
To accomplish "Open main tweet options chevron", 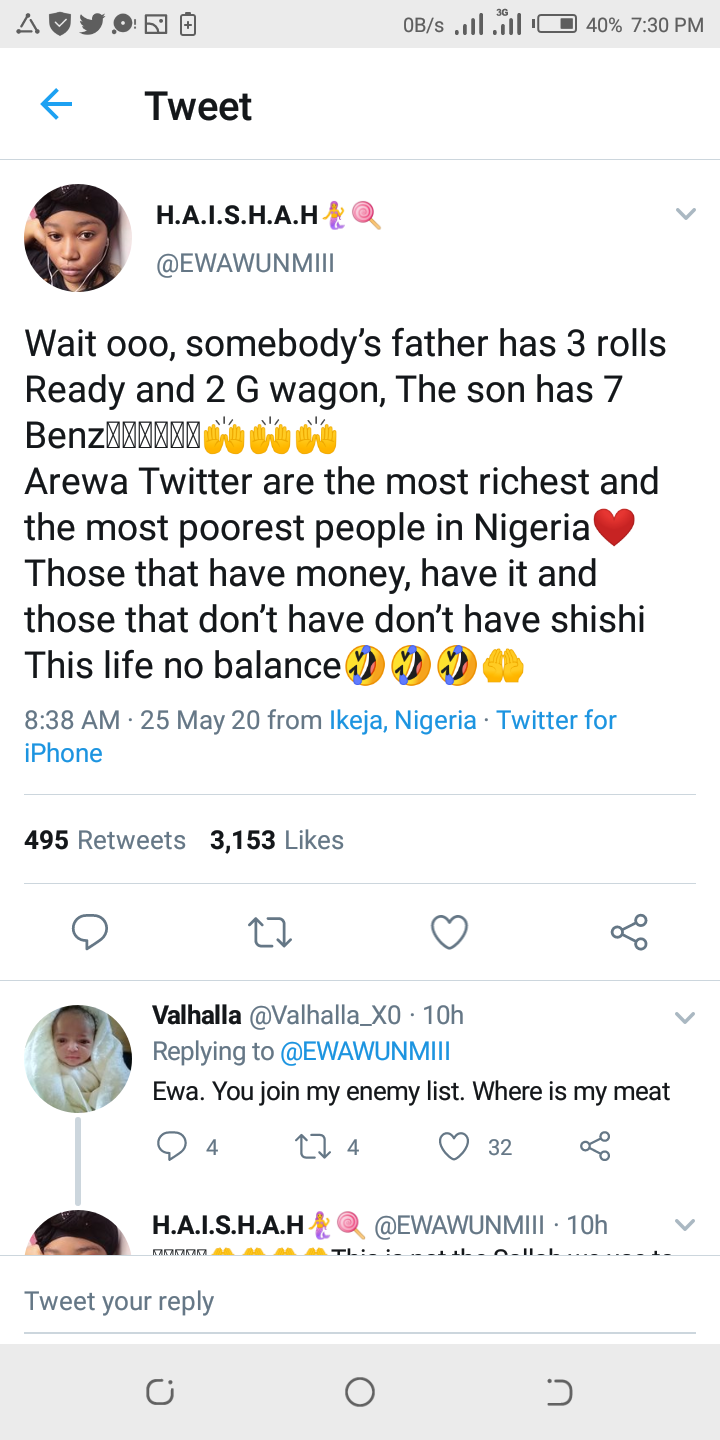I will coord(685,214).
